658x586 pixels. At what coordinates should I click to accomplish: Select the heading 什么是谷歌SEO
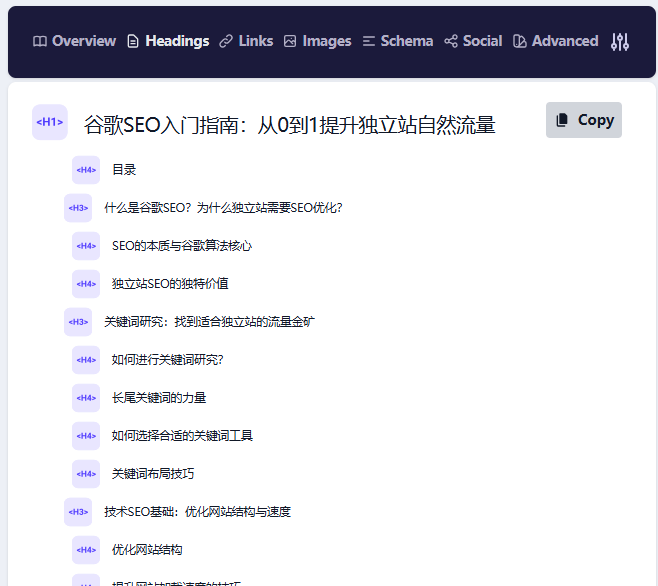tap(223, 208)
